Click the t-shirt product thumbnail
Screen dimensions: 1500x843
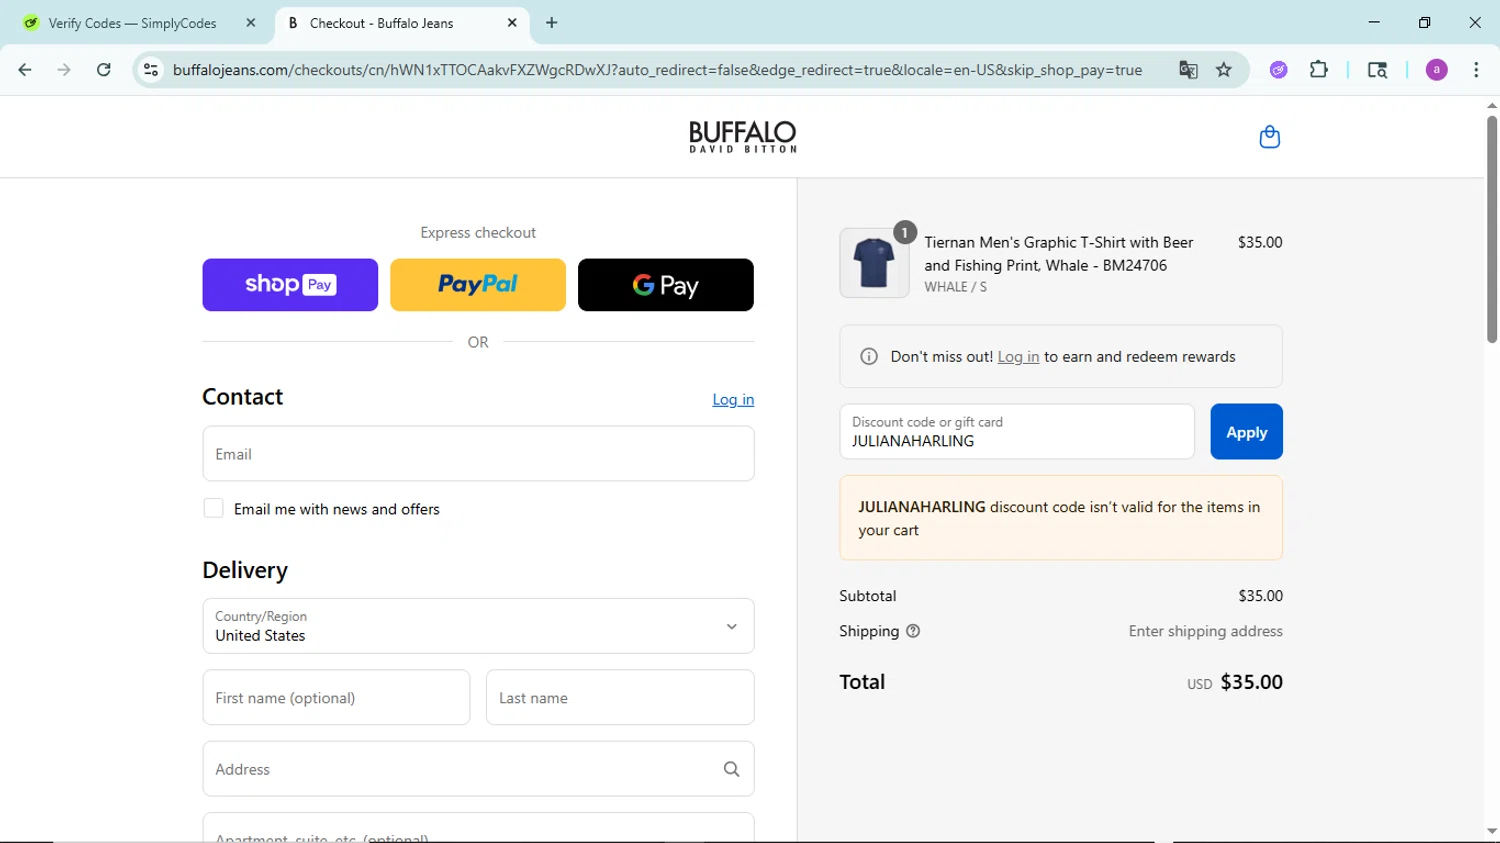click(874, 263)
